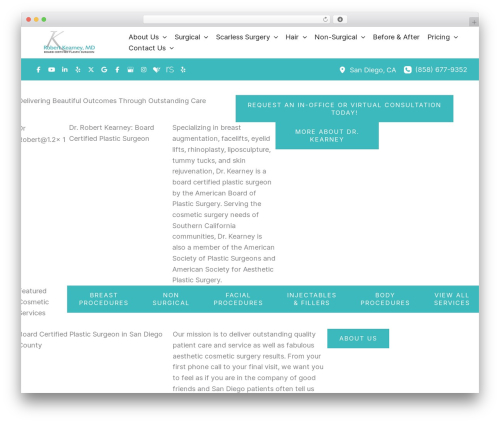The height and width of the screenshot is (423, 500).
Task: Click the phone handset icon
Action: coord(407,70)
